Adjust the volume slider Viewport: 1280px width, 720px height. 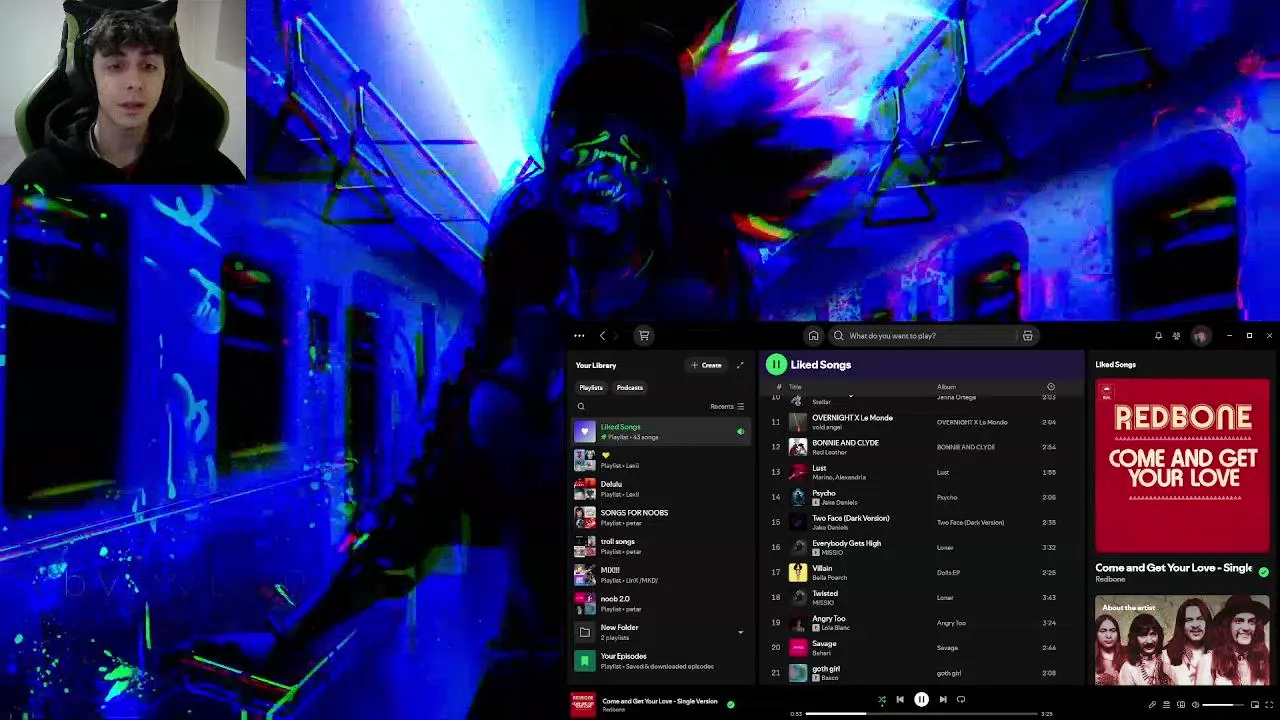[x=1224, y=705]
